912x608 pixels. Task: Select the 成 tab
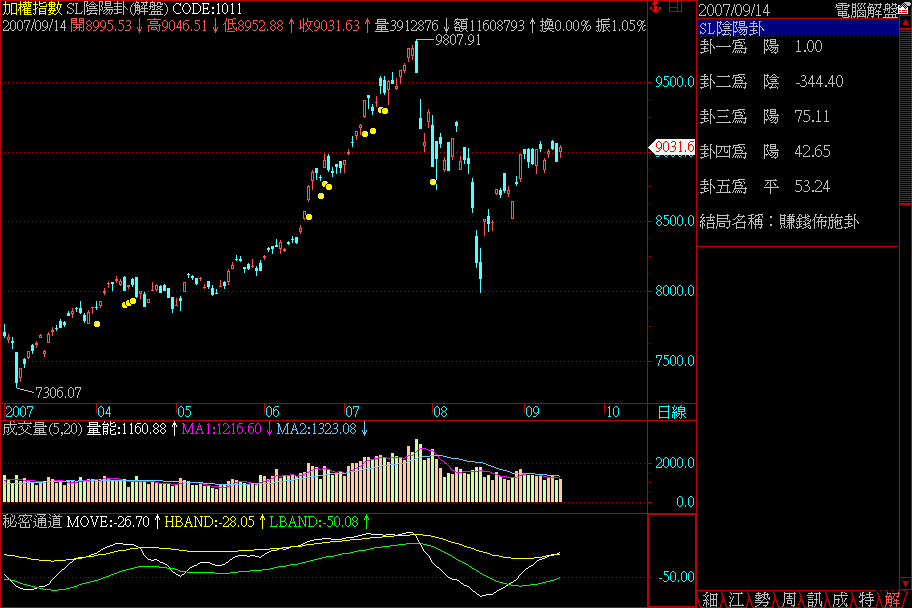(x=840, y=598)
